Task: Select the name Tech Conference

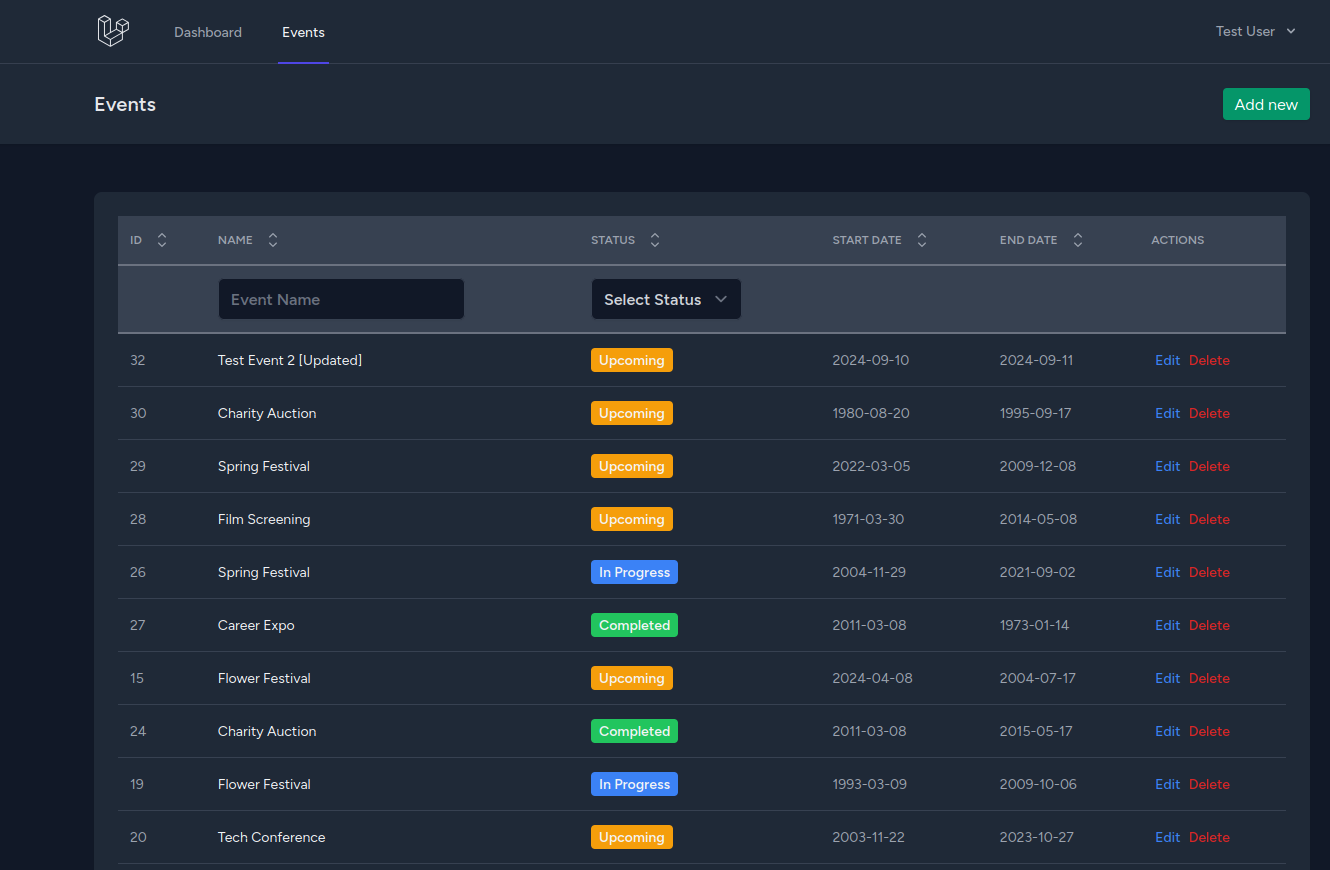Action: [271, 837]
